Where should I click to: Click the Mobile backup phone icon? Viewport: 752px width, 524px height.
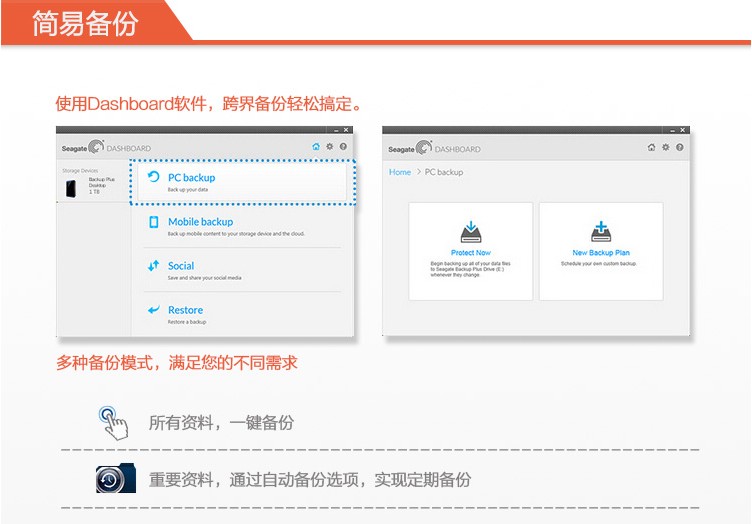(x=153, y=222)
